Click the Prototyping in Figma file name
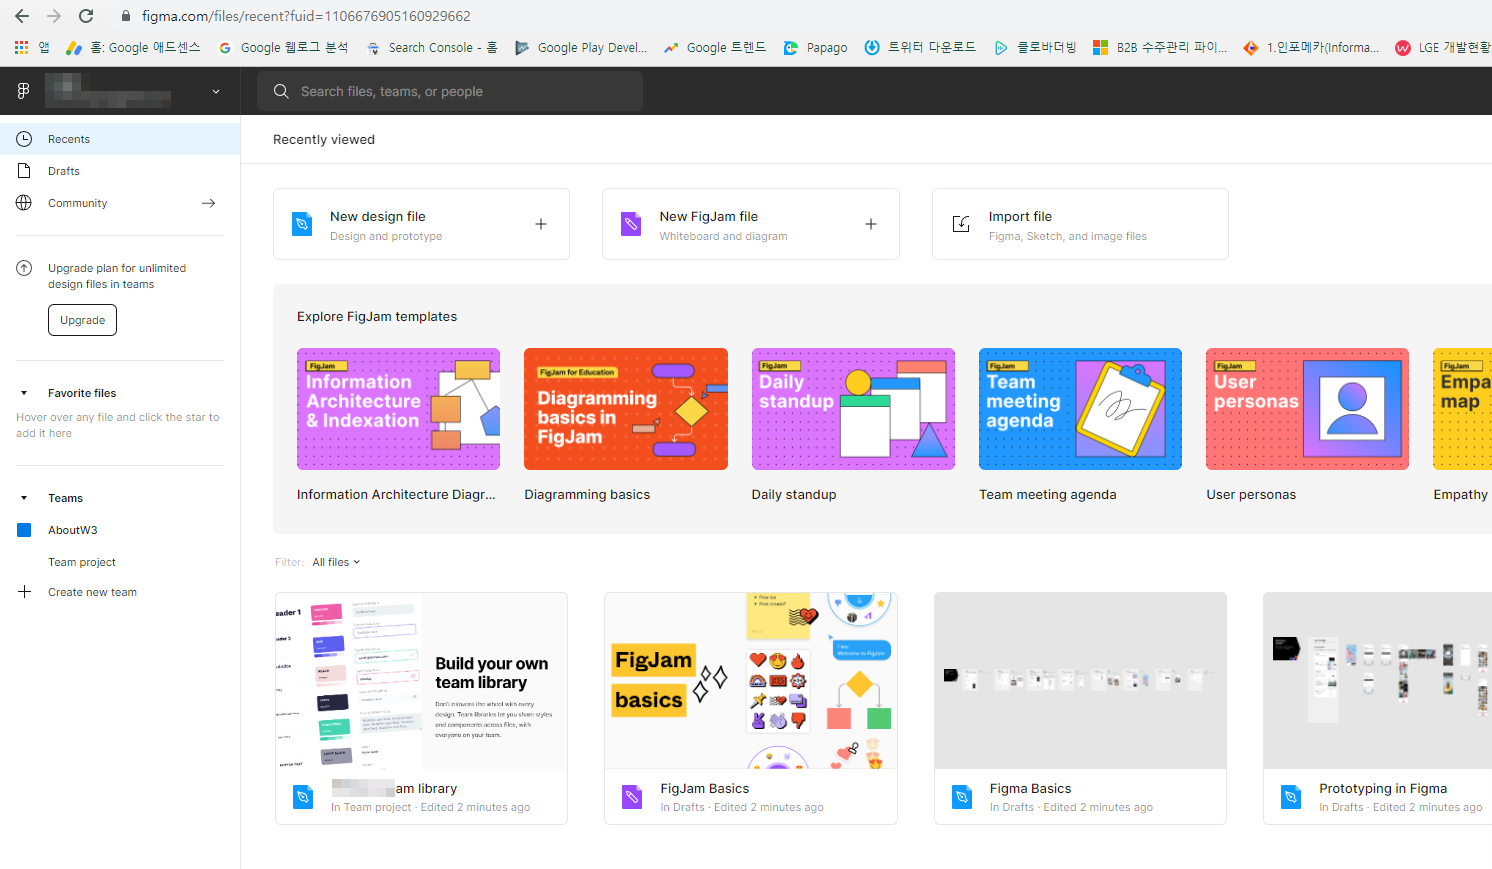This screenshot has height=869, width=1492. click(1383, 788)
